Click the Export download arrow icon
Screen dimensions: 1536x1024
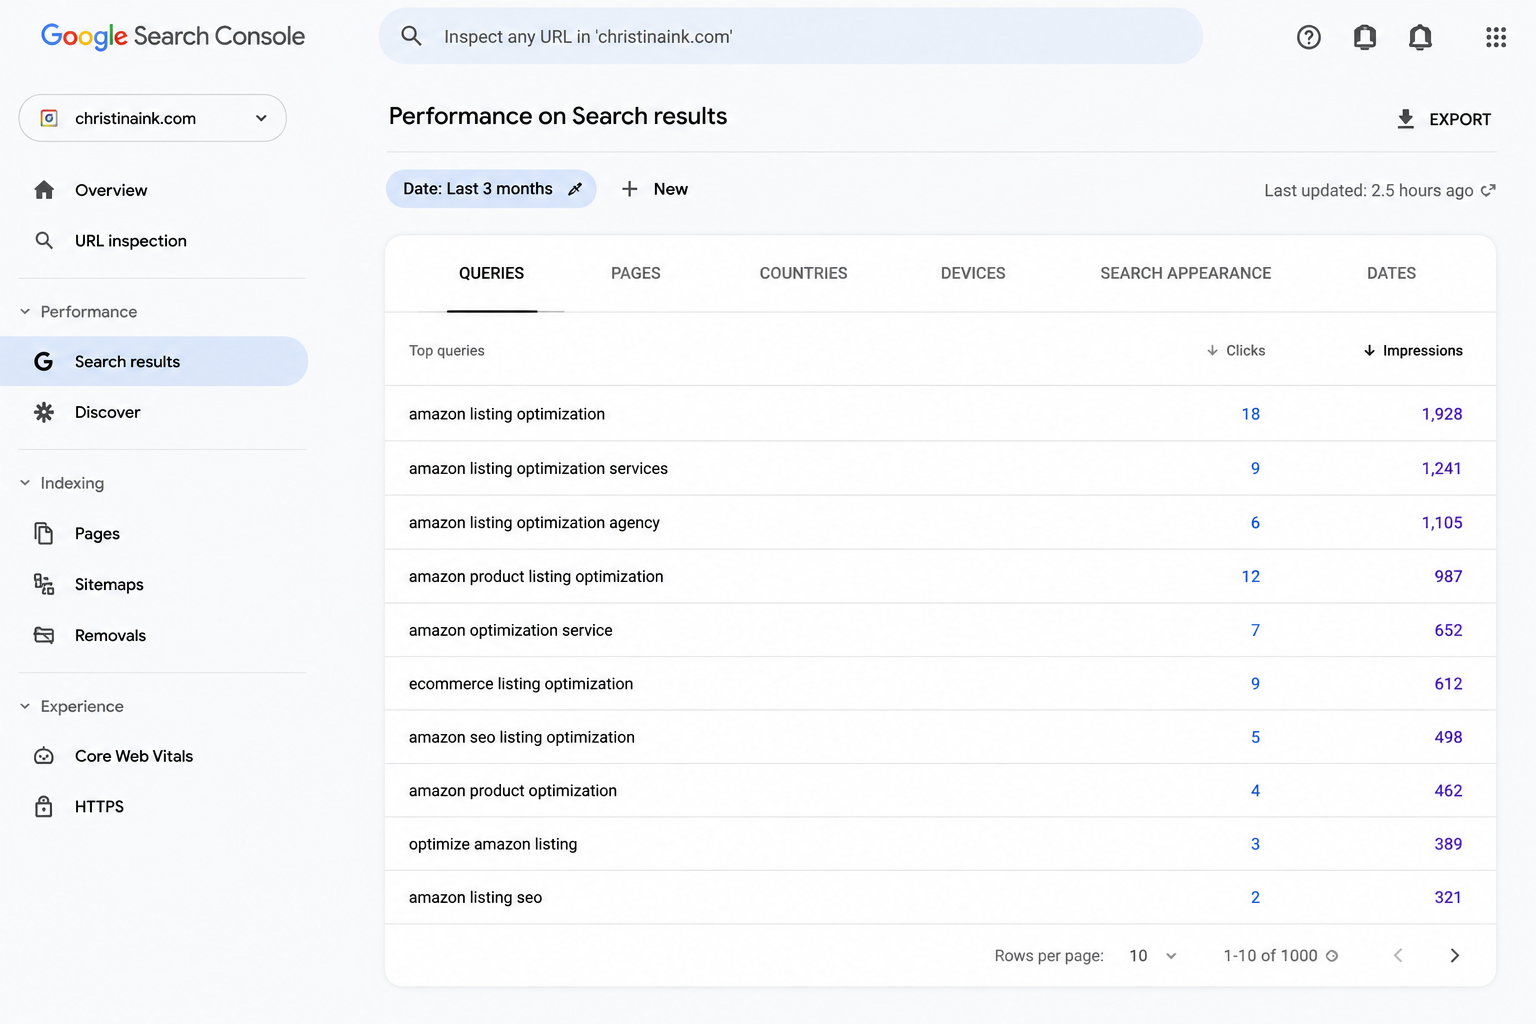(1405, 119)
